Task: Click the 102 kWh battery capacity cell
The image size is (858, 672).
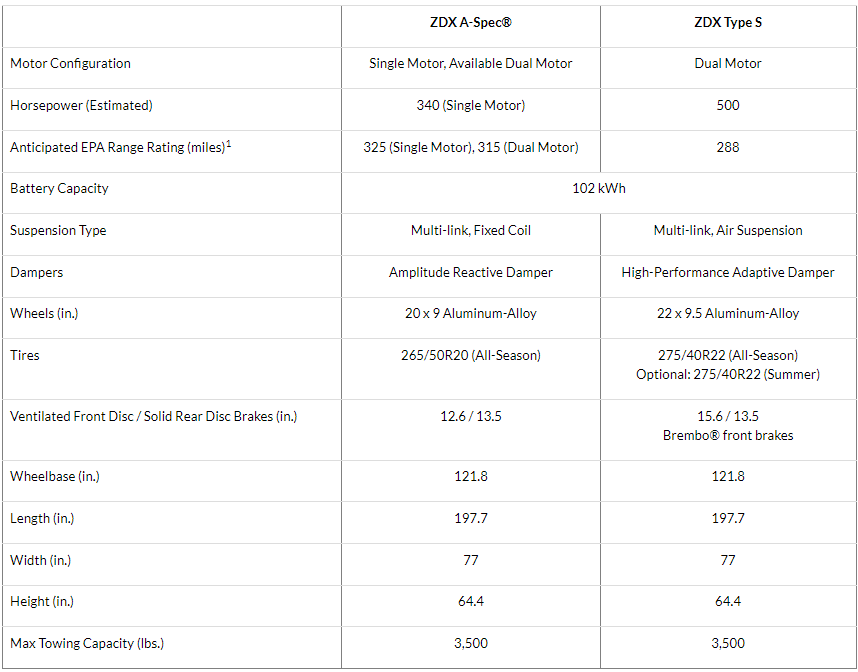Action: [599, 188]
